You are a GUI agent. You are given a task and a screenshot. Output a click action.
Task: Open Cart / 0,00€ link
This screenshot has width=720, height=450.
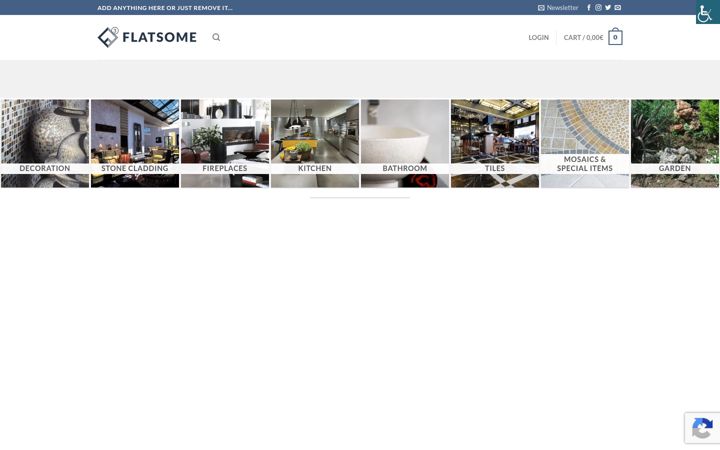tap(583, 38)
